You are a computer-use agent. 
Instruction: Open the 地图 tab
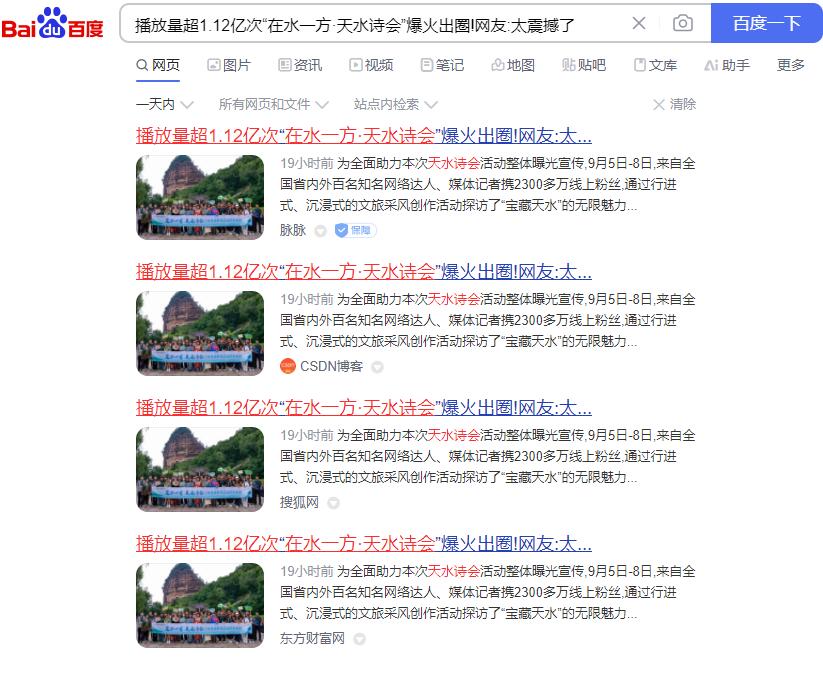(x=513, y=65)
